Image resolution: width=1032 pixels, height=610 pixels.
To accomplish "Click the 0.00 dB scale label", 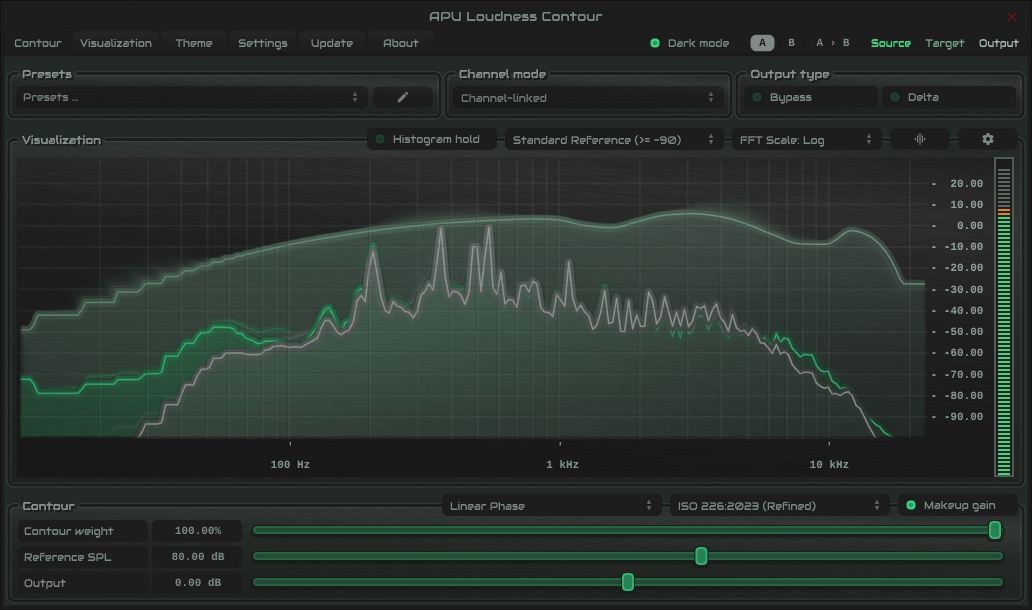I will click(969, 226).
